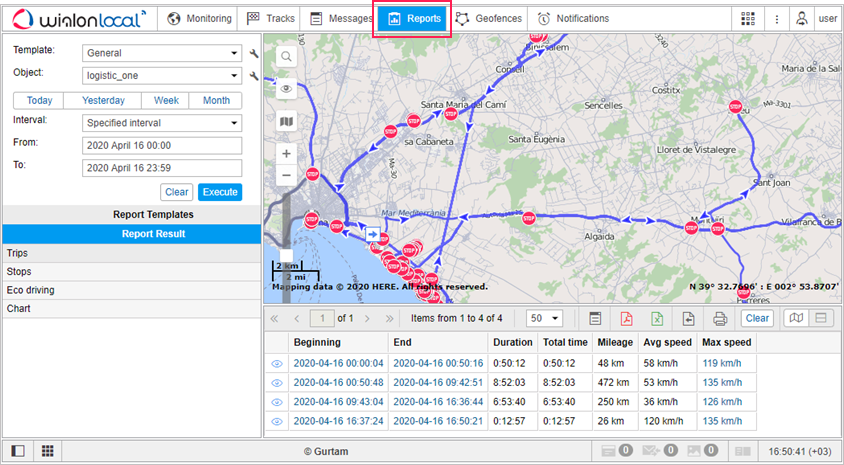The image size is (844, 465).
Task: Export report to Excel file
Action: [657, 319]
